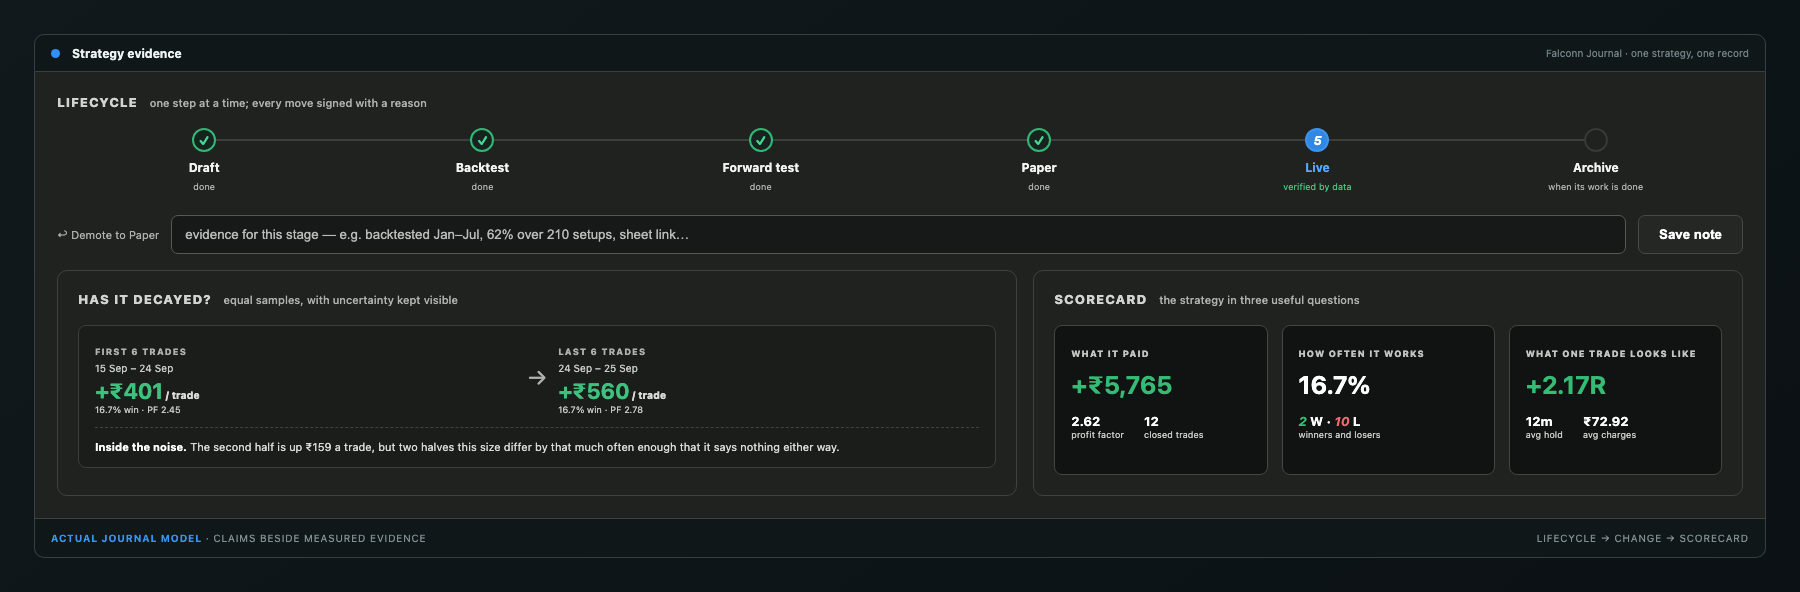Click the Live stage label
The image size is (1800, 592).
coord(1317,168)
